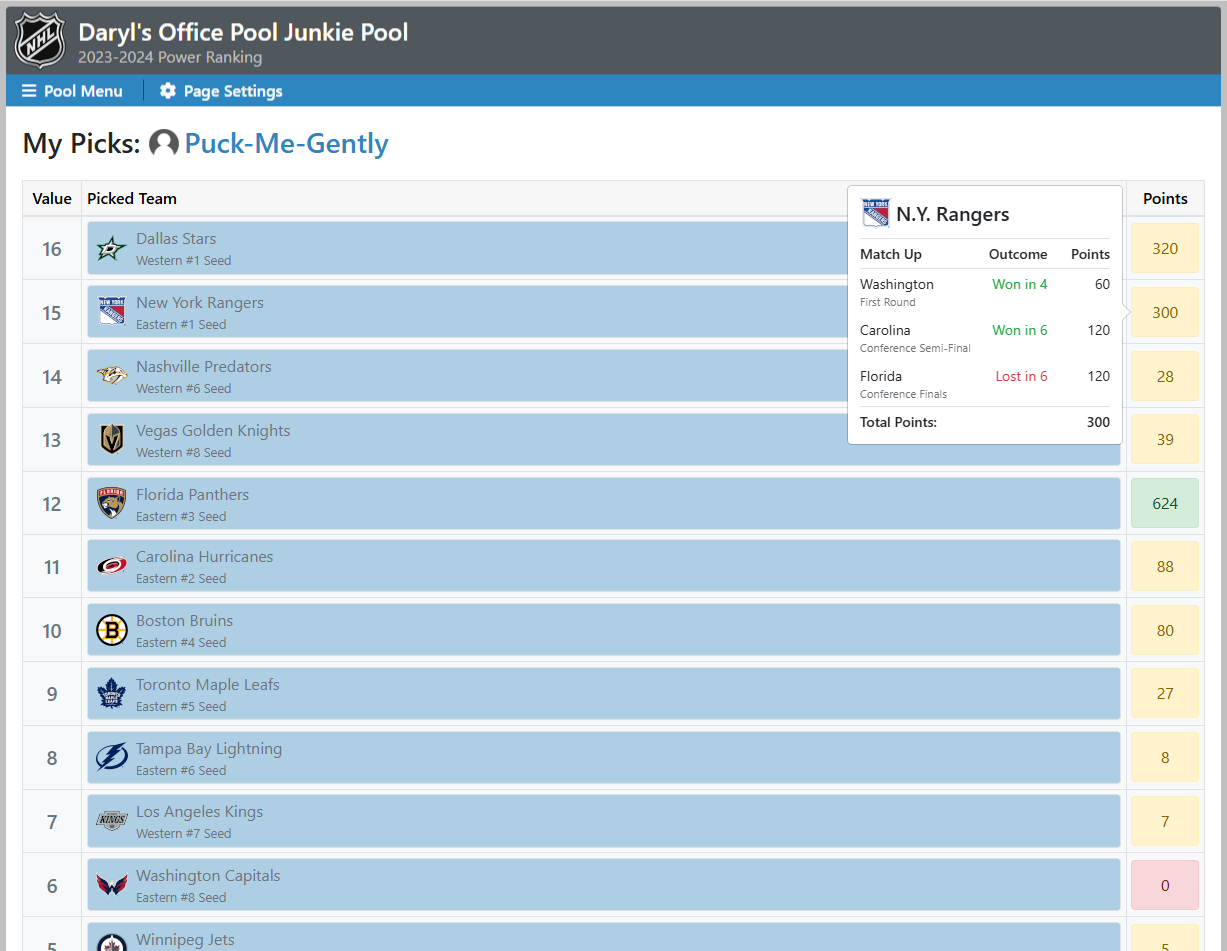Open the Puck-Me-Gently profile link

[287, 144]
